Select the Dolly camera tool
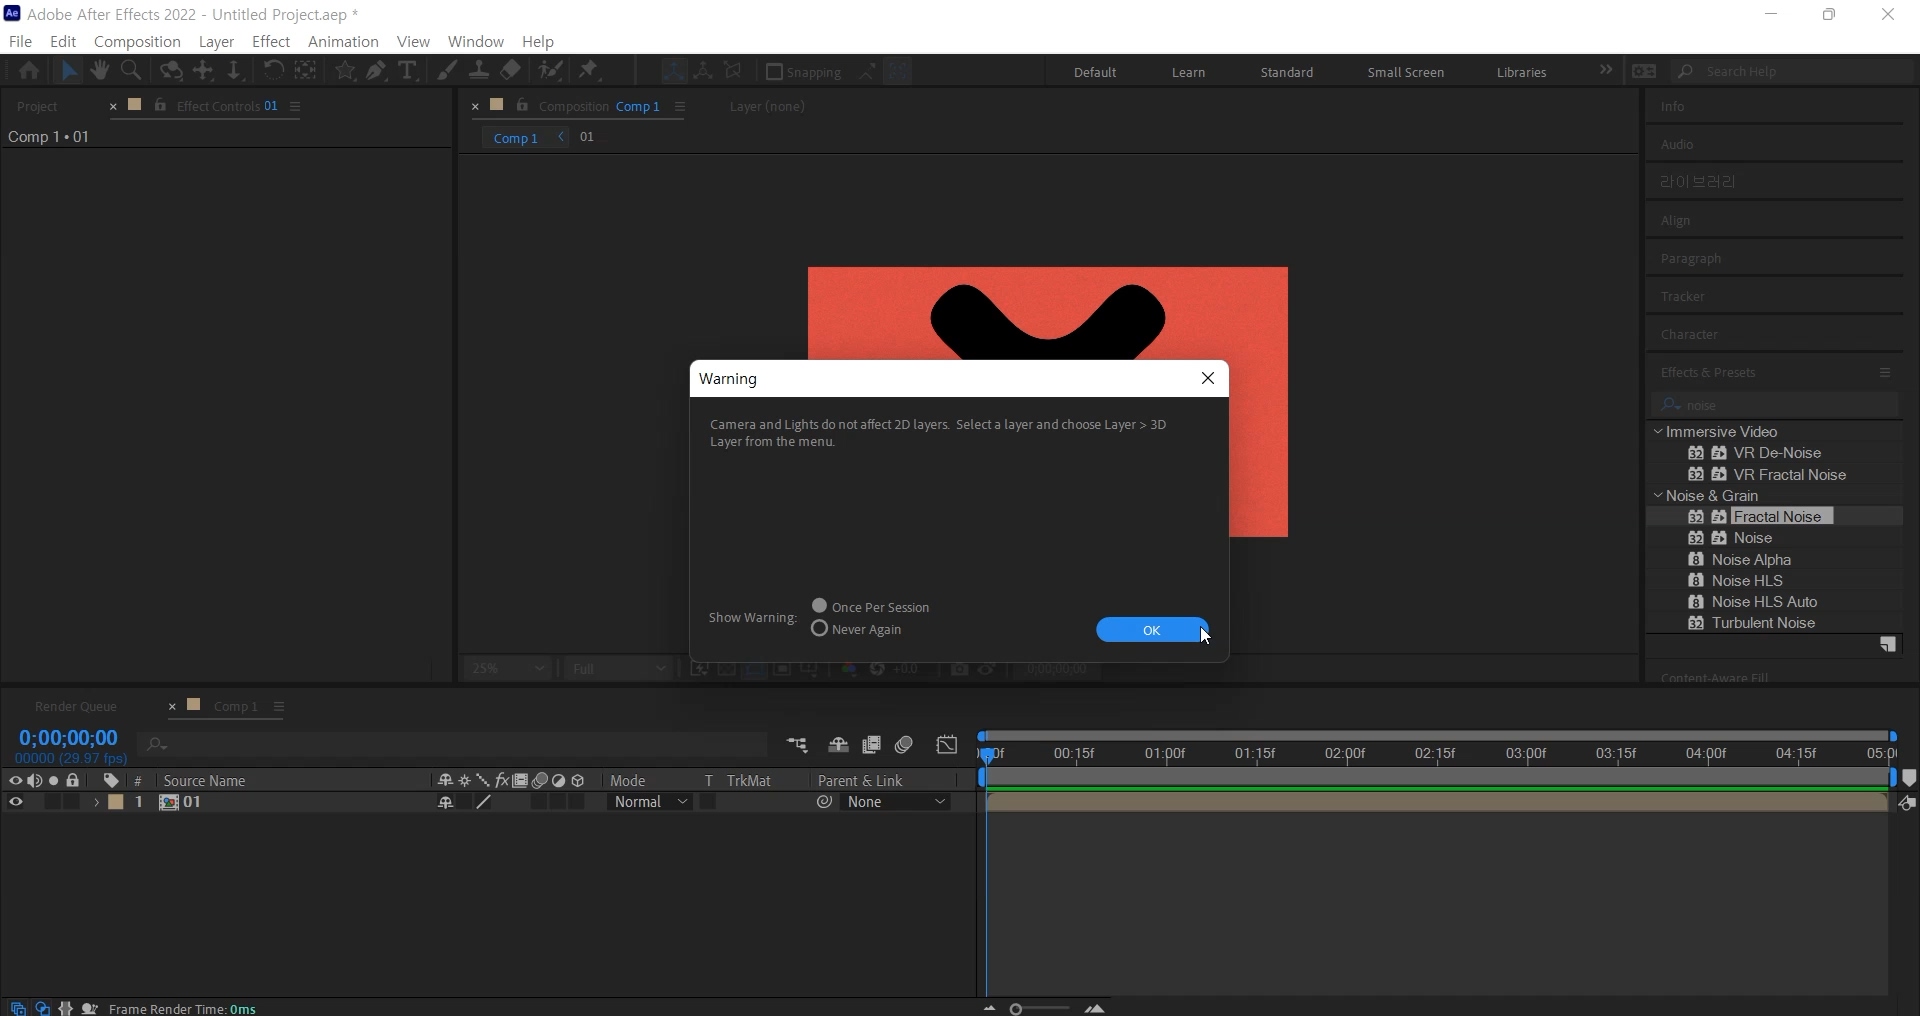Image resolution: width=1920 pixels, height=1016 pixels. [x=234, y=71]
